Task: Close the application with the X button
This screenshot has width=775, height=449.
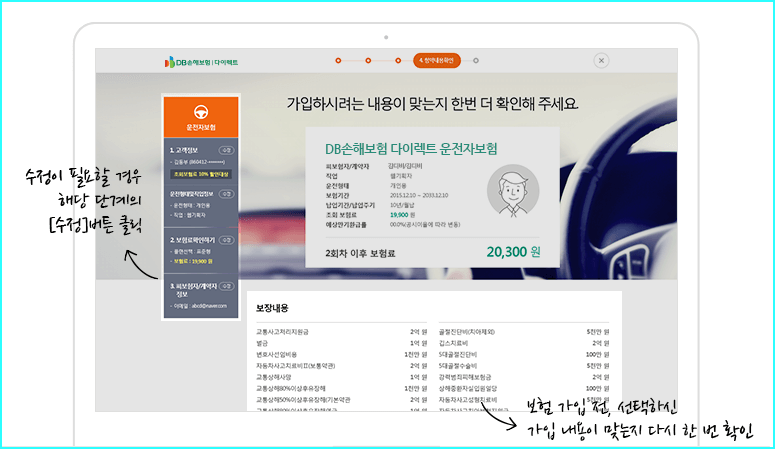Action: (601, 61)
